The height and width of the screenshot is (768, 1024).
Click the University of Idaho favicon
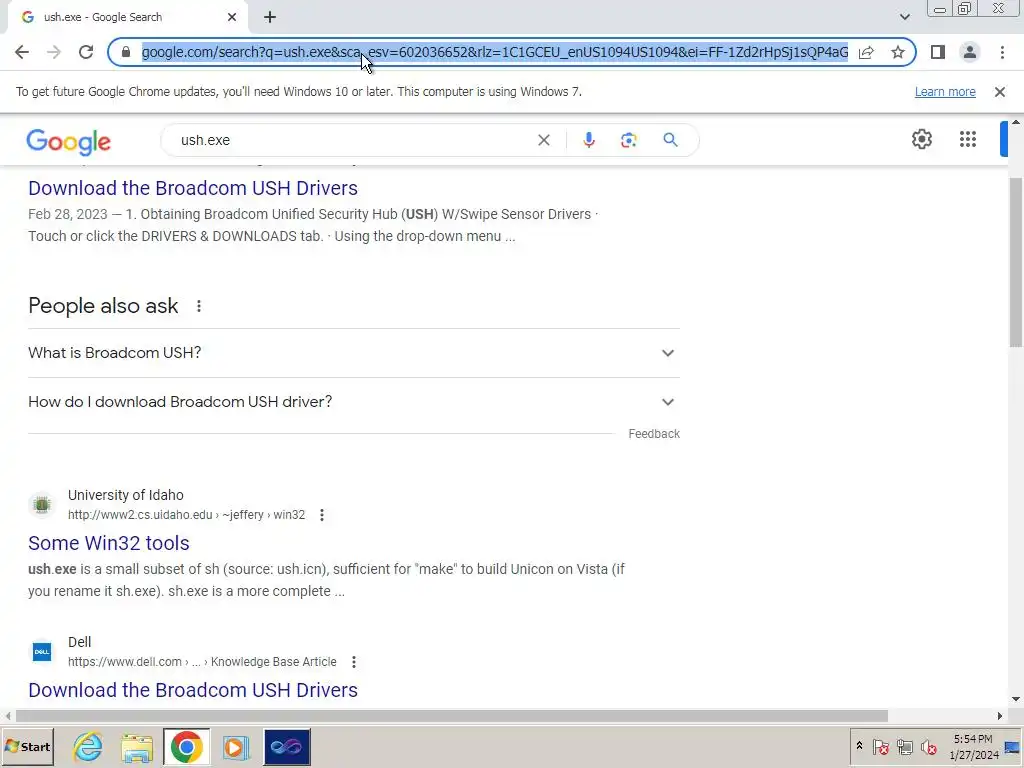[x=42, y=505]
